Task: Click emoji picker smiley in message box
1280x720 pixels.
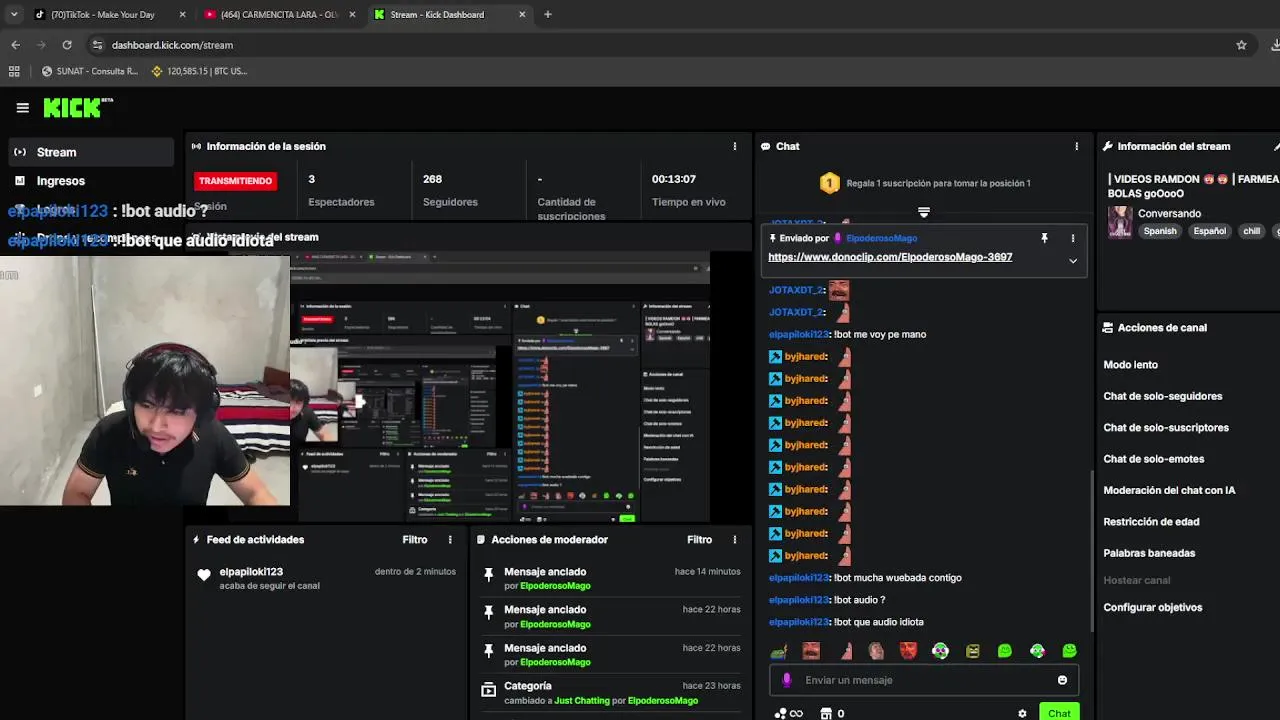Action: click(x=1062, y=680)
